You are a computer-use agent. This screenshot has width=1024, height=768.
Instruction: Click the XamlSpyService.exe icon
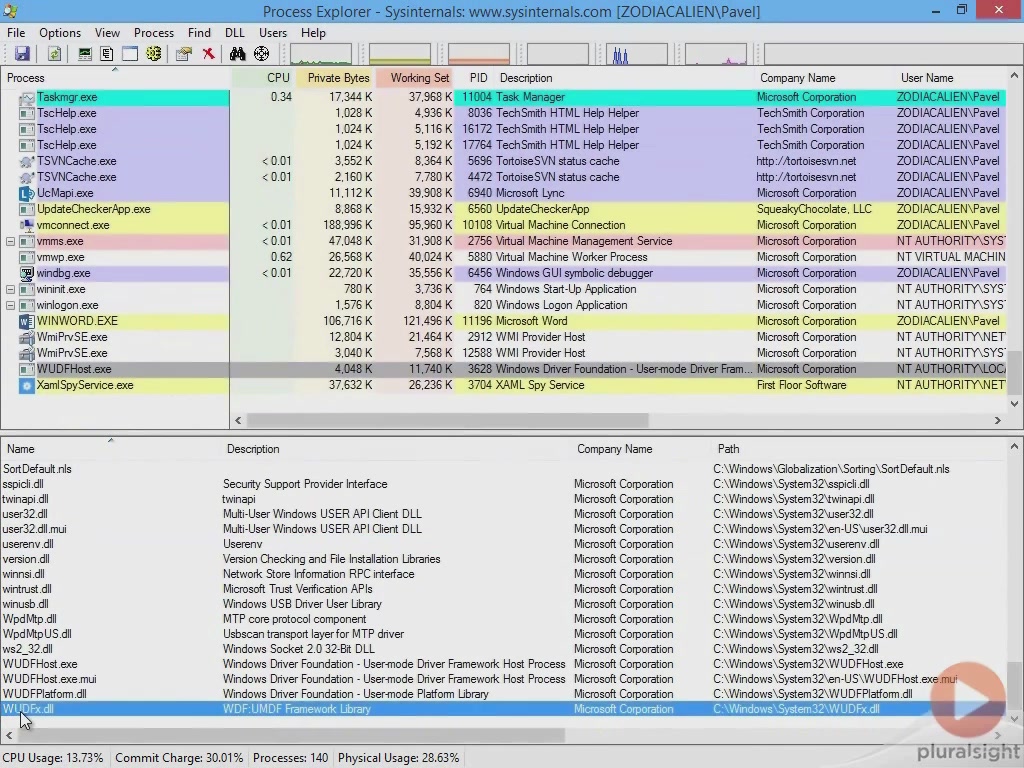(27, 385)
